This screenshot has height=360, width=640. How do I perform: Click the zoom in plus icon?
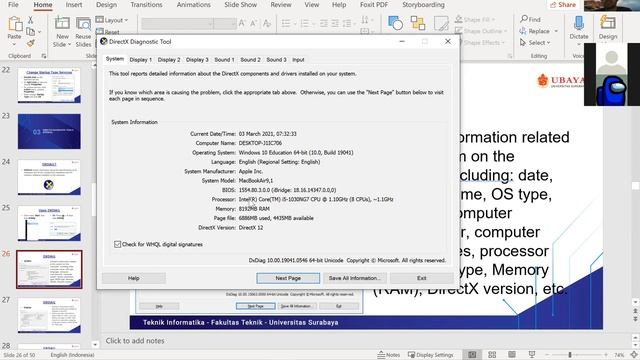click(606, 355)
